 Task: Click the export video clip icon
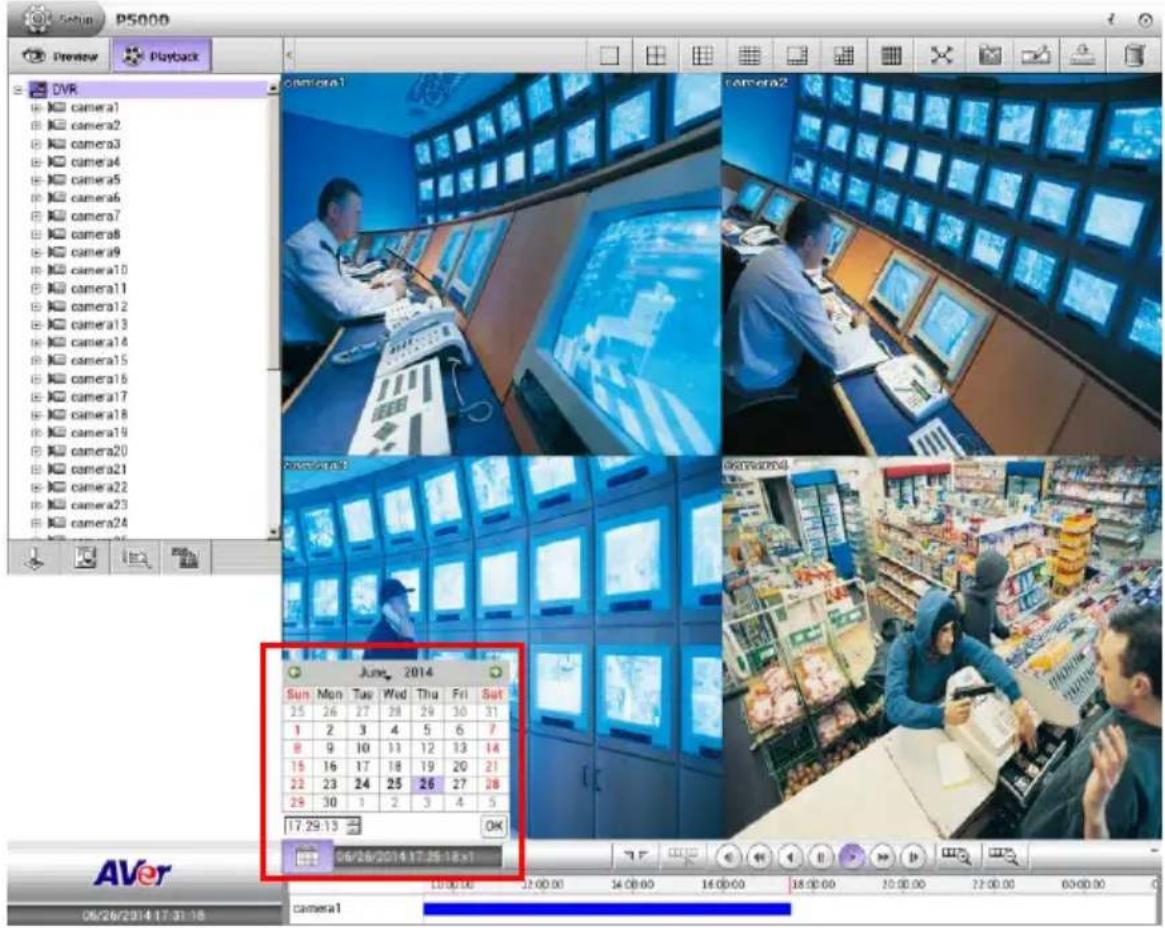point(1036,56)
